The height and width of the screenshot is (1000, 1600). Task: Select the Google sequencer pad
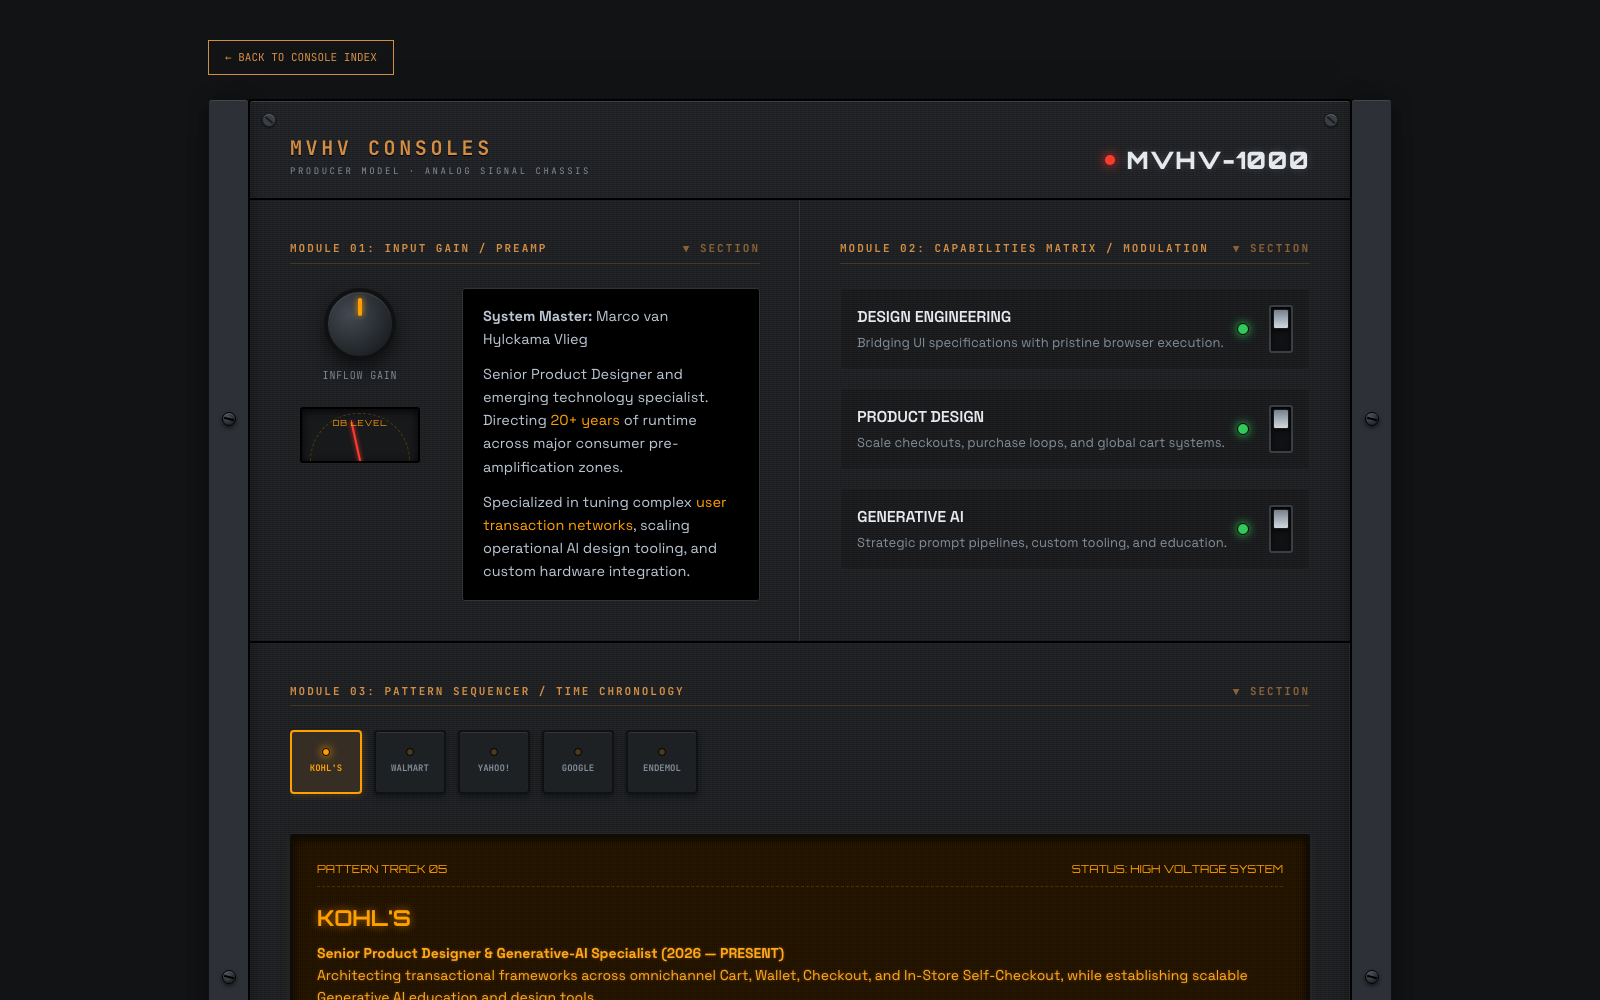[x=578, y=762]
